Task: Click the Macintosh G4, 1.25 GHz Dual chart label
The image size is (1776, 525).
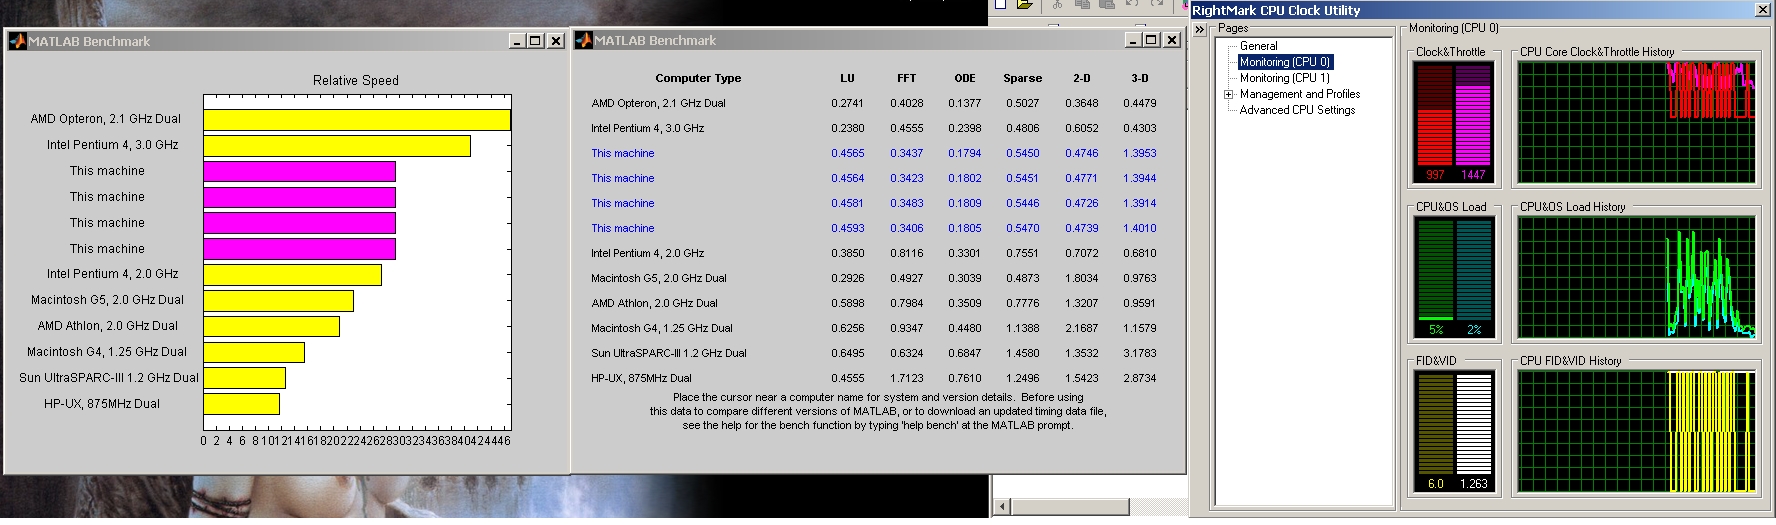Action: (x=107, y=352)
